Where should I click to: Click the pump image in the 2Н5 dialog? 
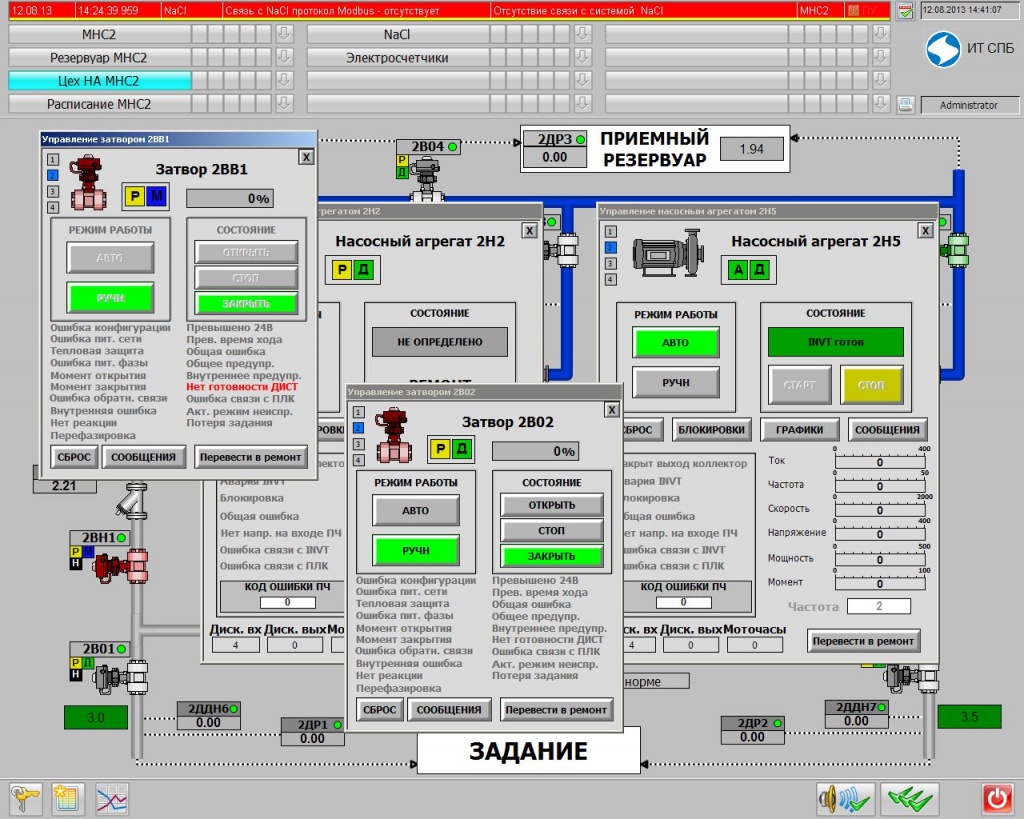click(x=667, y=252)
